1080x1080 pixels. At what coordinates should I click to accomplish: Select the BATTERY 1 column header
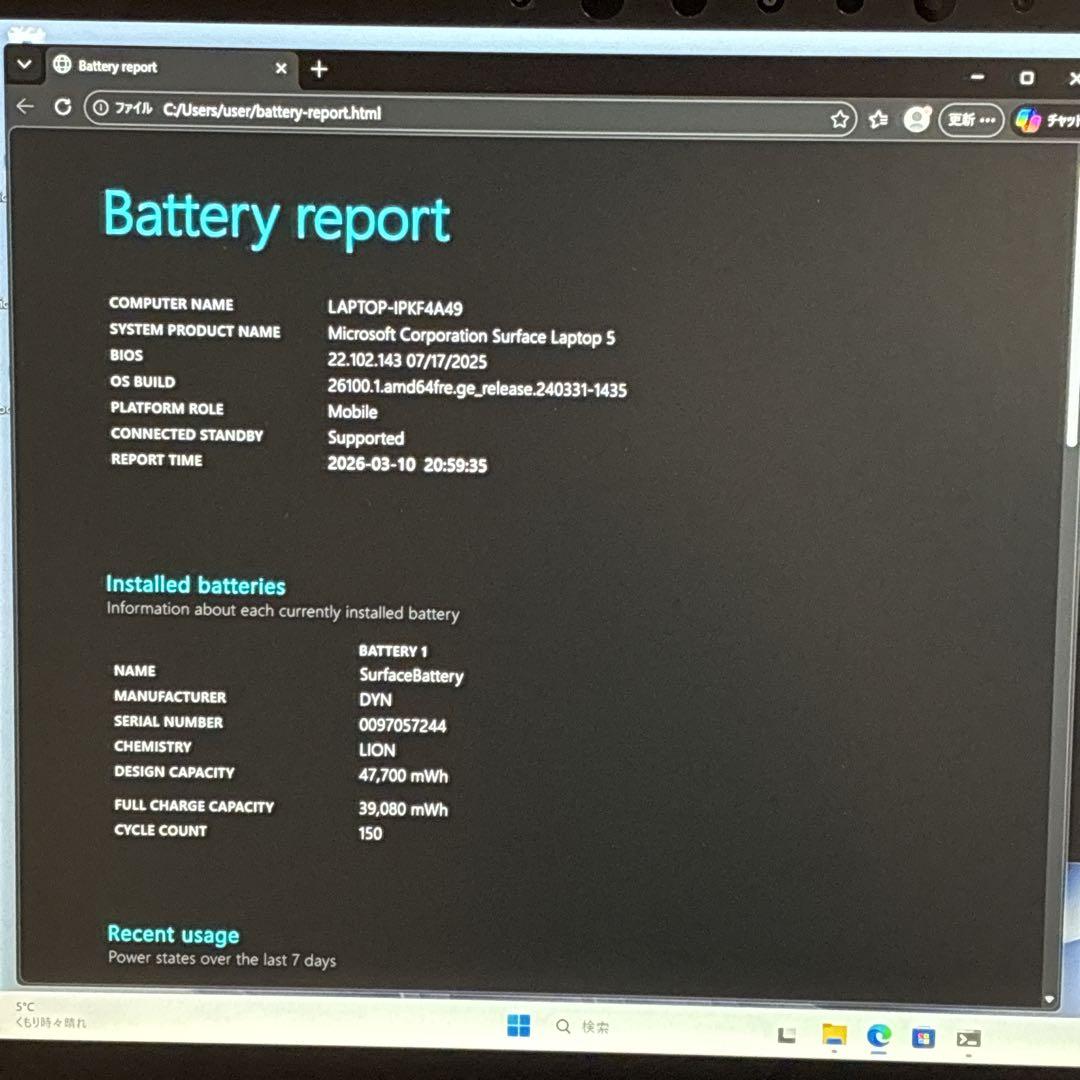[393, 651]
